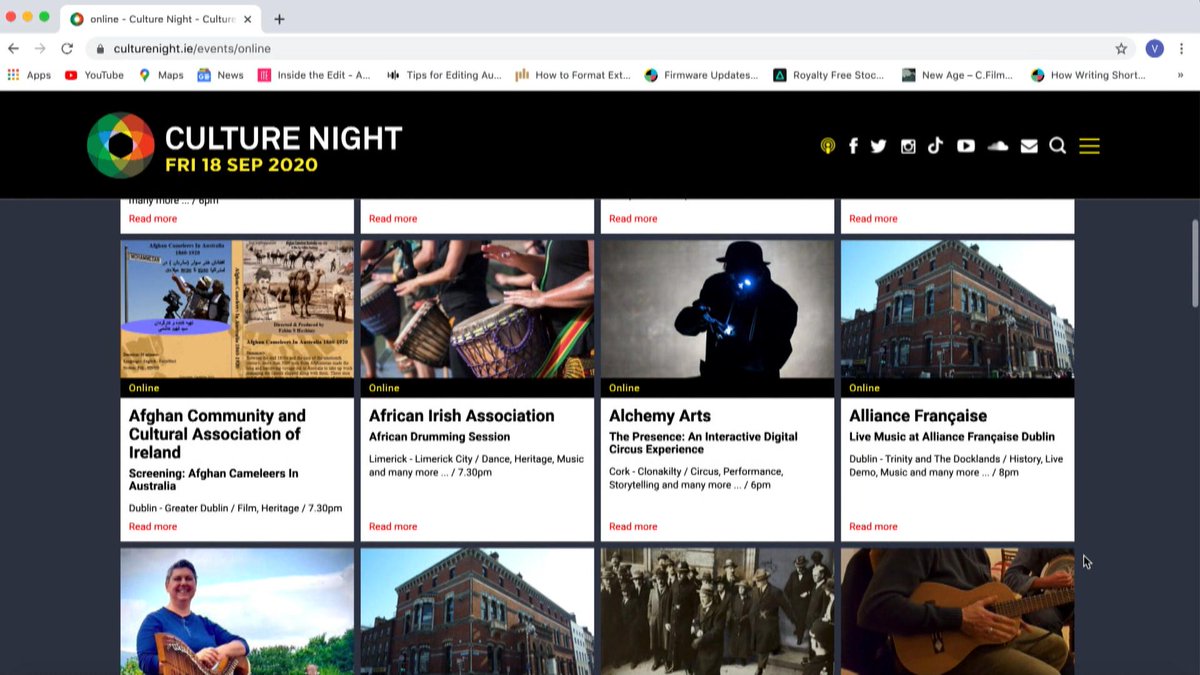Open thumbnail of woman with harp

[237, 611]
